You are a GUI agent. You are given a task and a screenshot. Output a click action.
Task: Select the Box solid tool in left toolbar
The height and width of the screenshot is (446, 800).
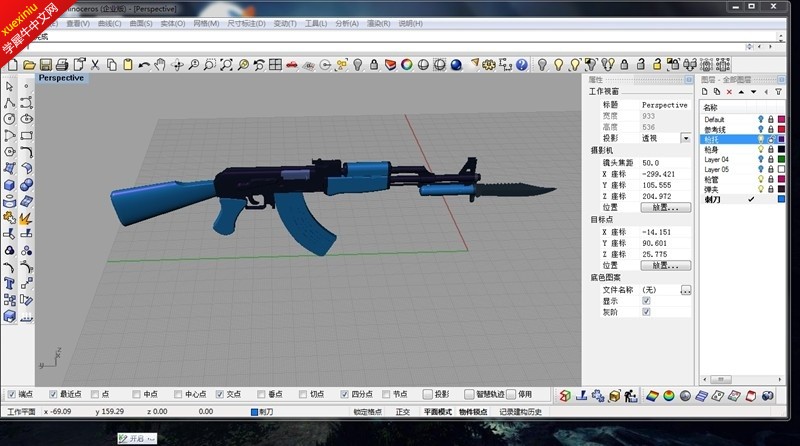click(10, 185)
